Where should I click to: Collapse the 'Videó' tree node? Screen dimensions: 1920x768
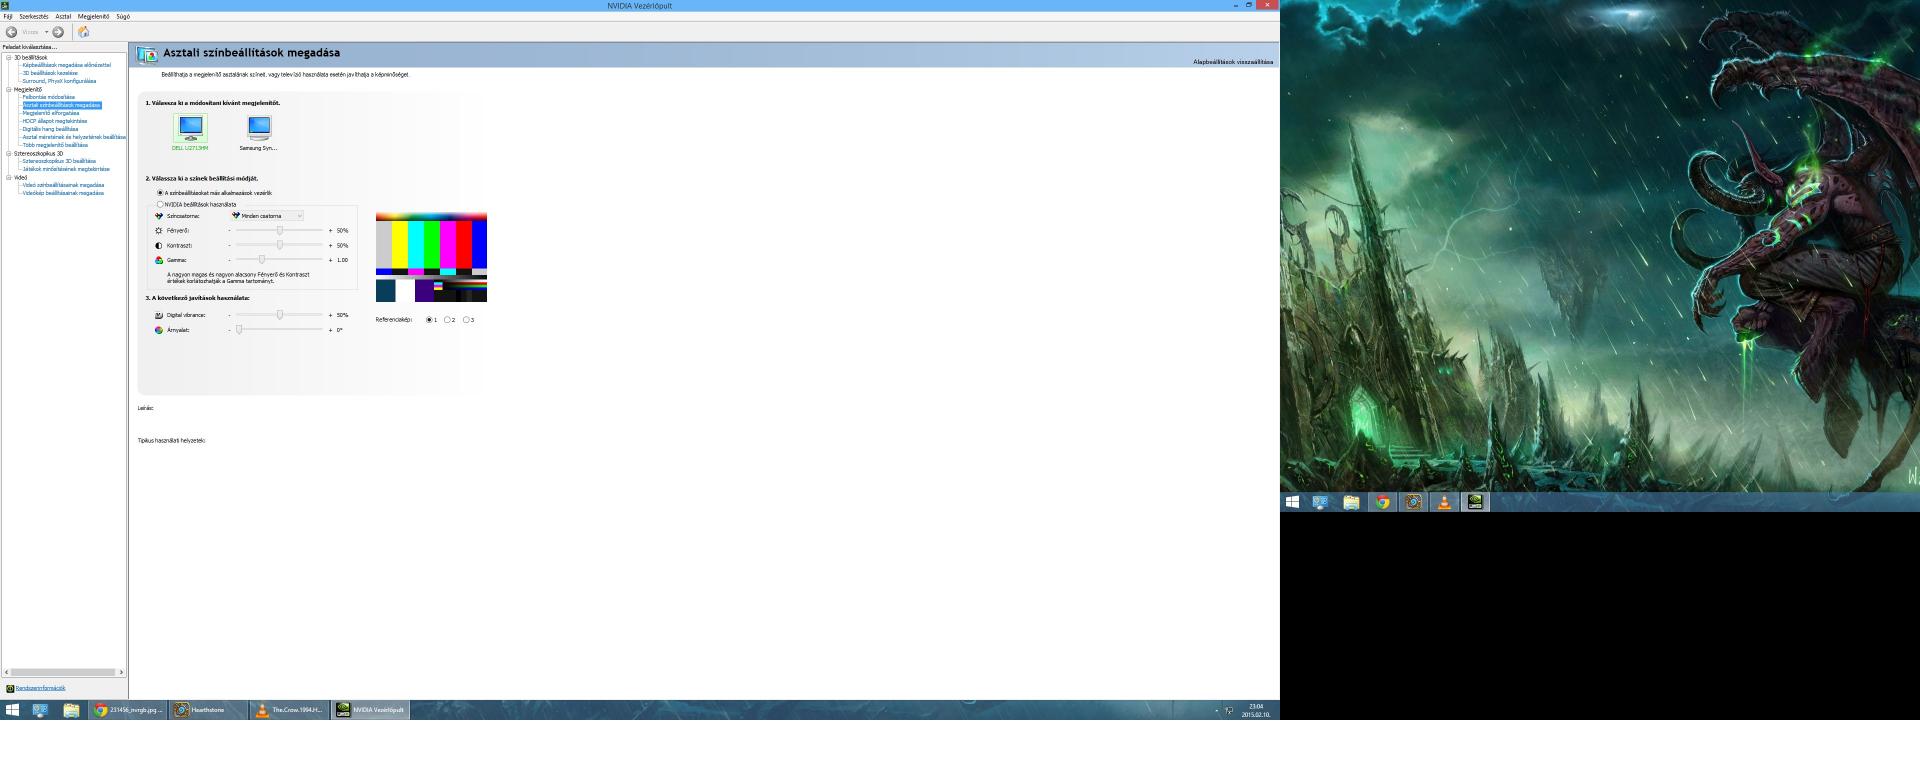coord(9,177)
